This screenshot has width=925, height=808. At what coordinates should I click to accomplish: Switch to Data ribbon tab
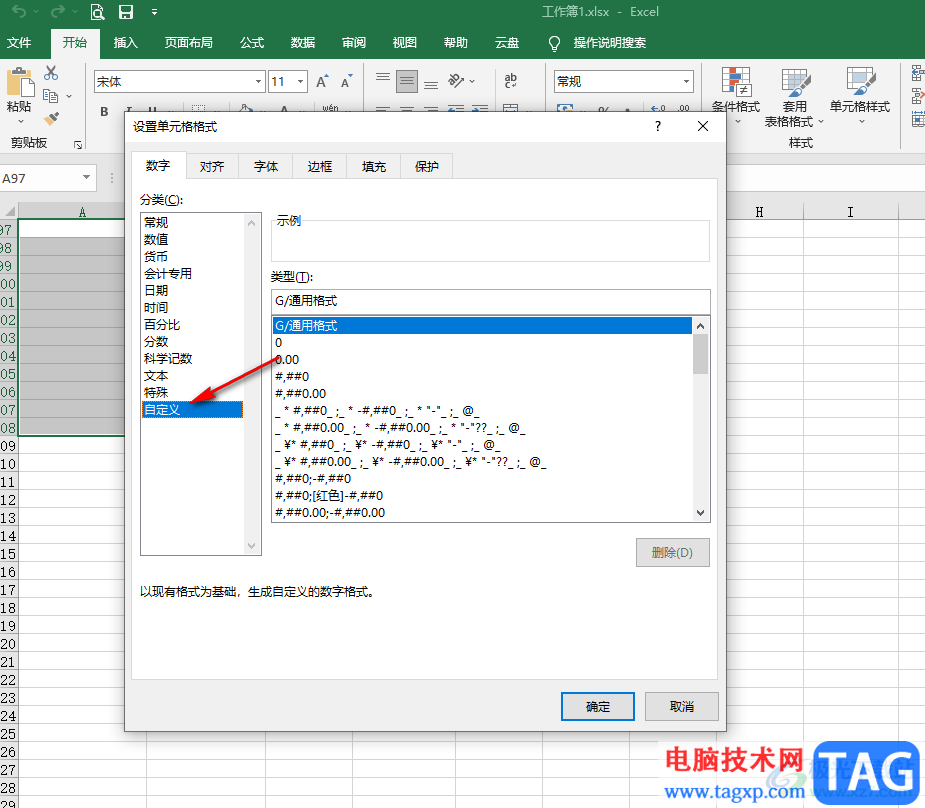pos(303,42)
